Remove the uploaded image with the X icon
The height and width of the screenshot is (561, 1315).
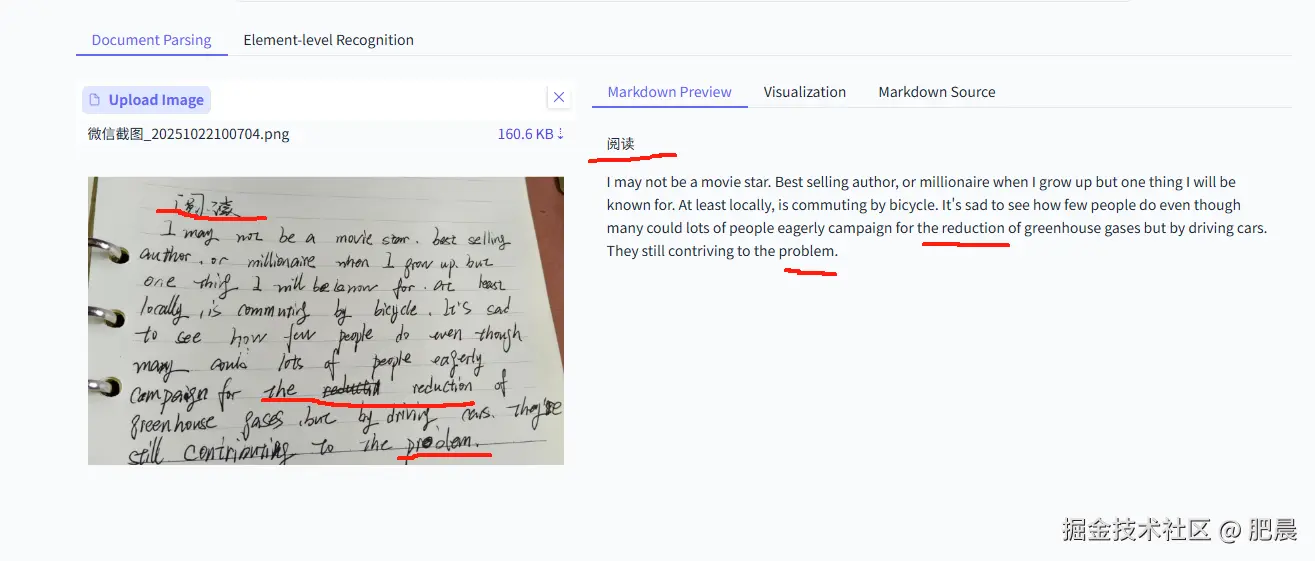559,97
